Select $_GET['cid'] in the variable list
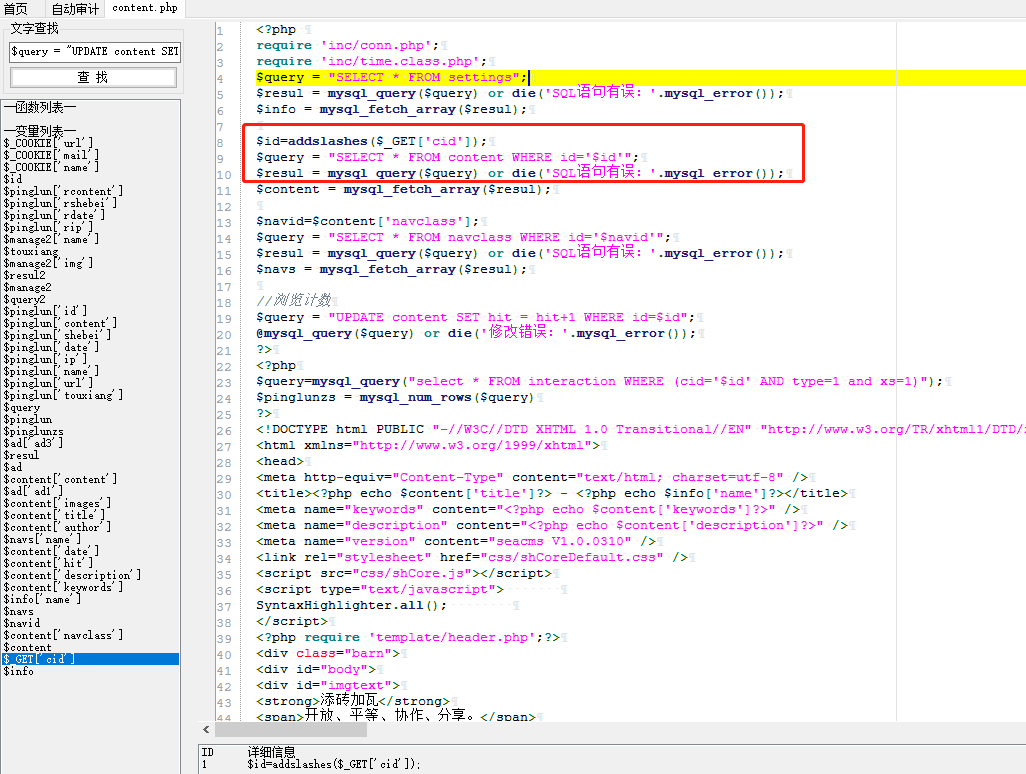The width and height of the screenshot is (1026, 774). click(90, 659)
